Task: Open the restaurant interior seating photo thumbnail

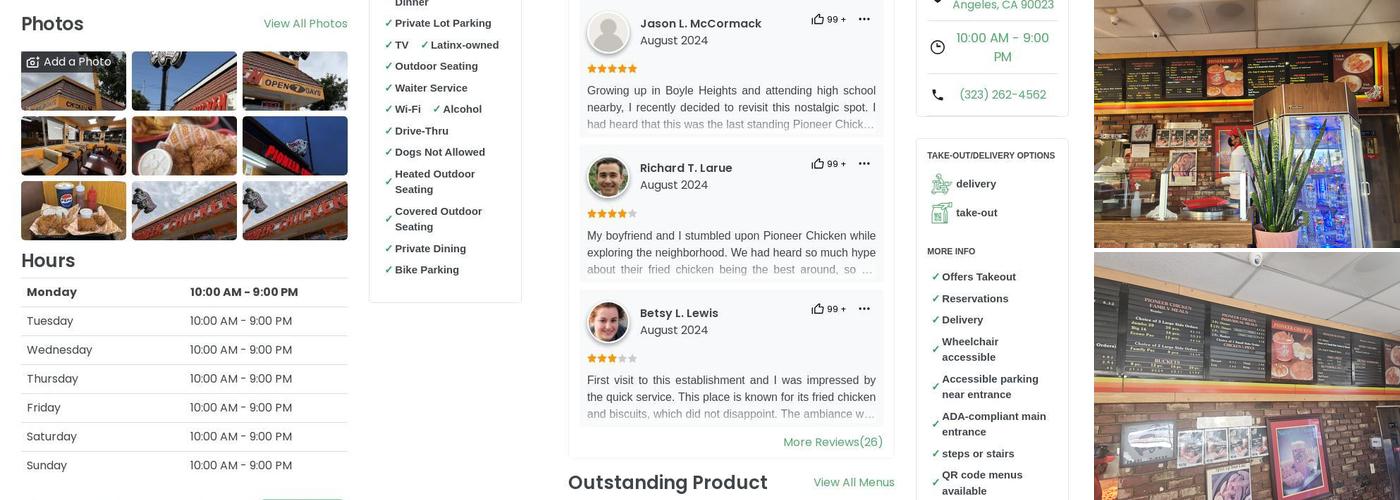Action: point(74,146)
